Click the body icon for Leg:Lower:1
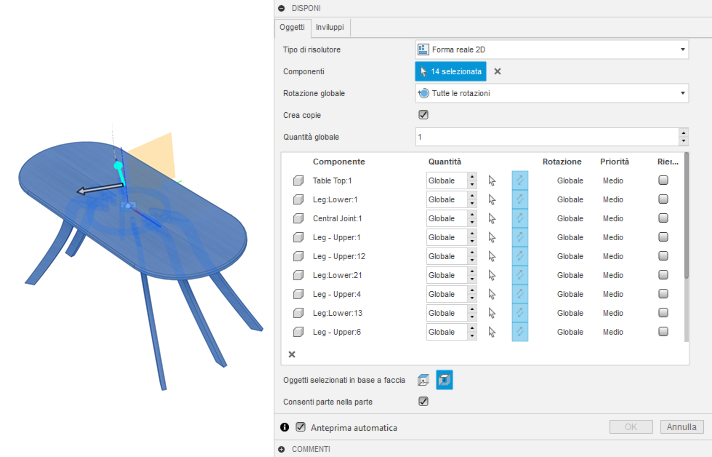712x457 pixels. (298, 199)
